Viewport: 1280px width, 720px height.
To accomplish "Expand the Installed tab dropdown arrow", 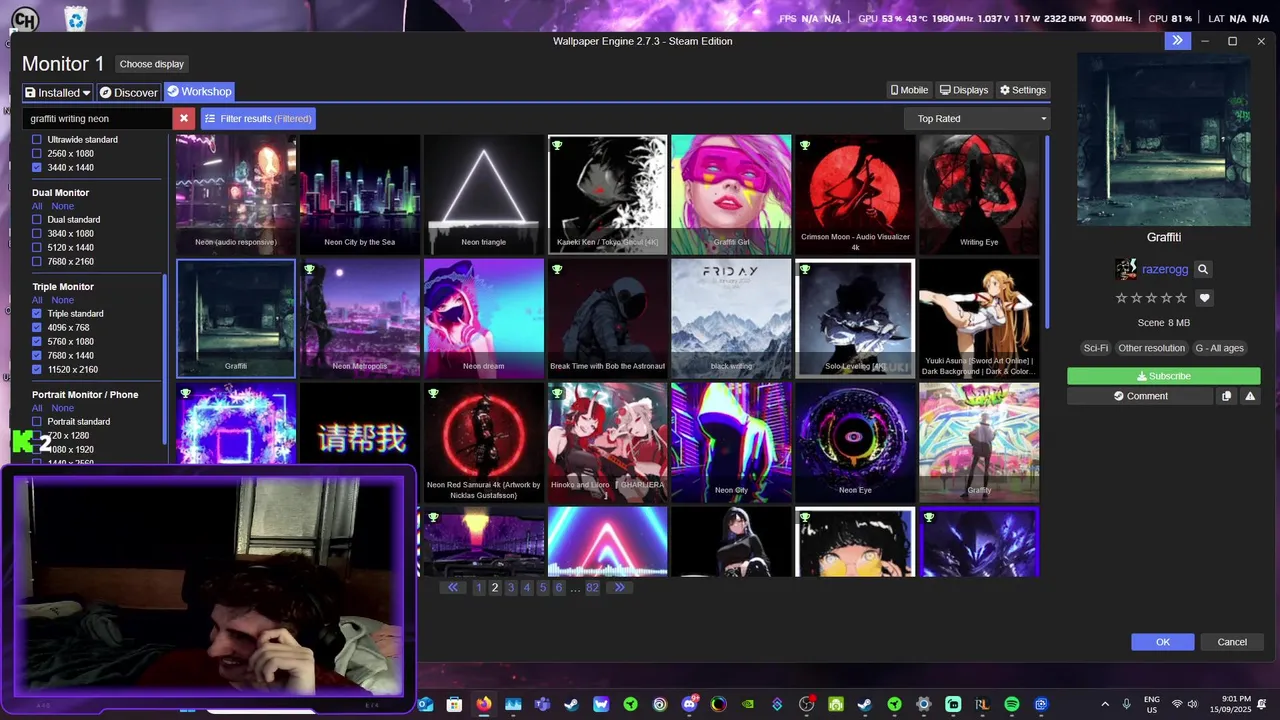I will (x=86, y=92).
